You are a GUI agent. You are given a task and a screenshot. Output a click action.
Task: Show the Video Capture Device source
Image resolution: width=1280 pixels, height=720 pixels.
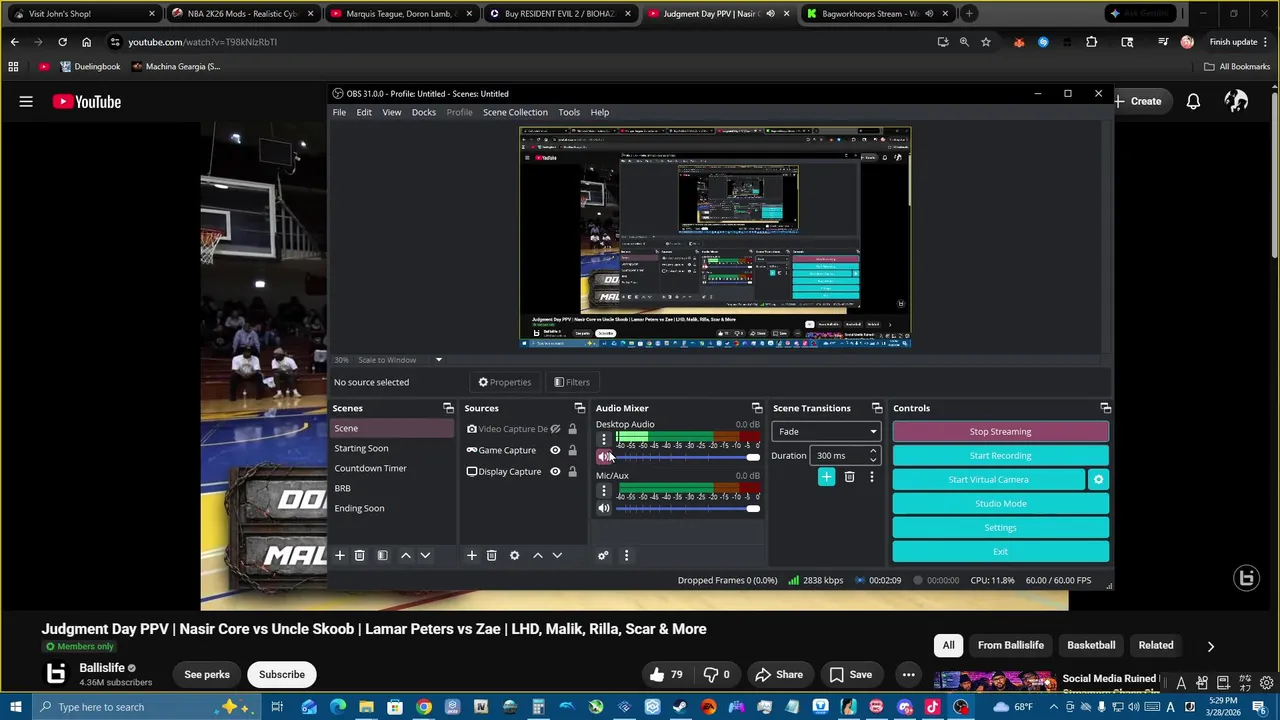tap(555, 429)
